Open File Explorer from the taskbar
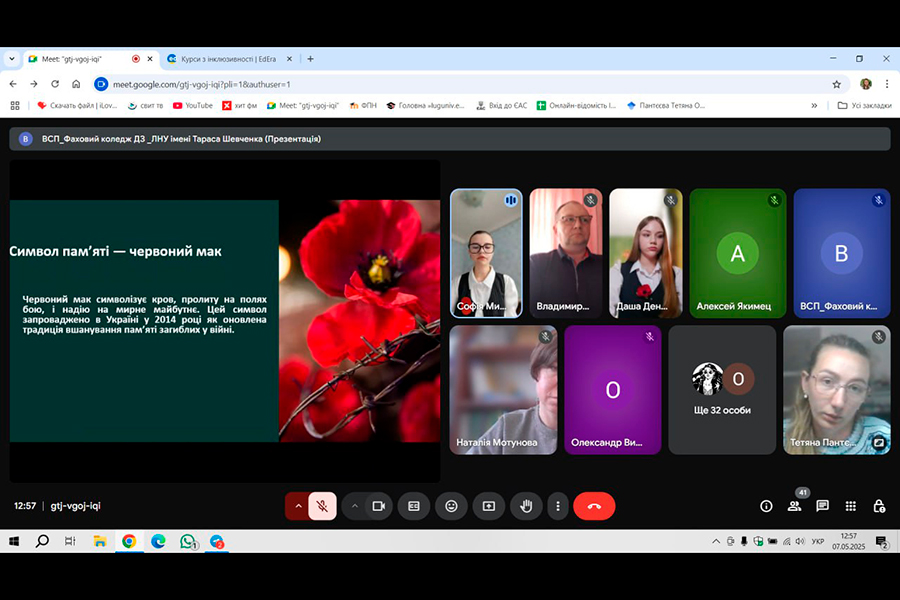The image size is (900, 600). 100,541
